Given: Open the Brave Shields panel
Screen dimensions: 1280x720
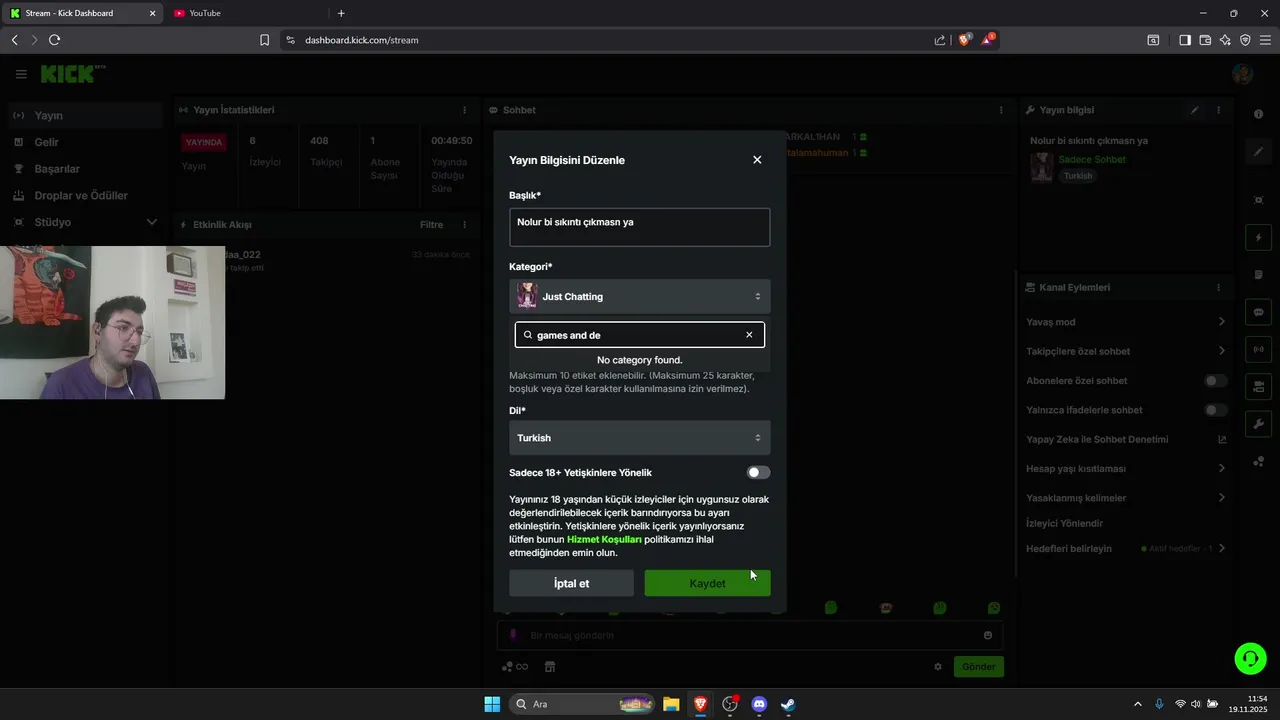Looking at the screenshot, I should pyautogui.click(x=965, y=40).
